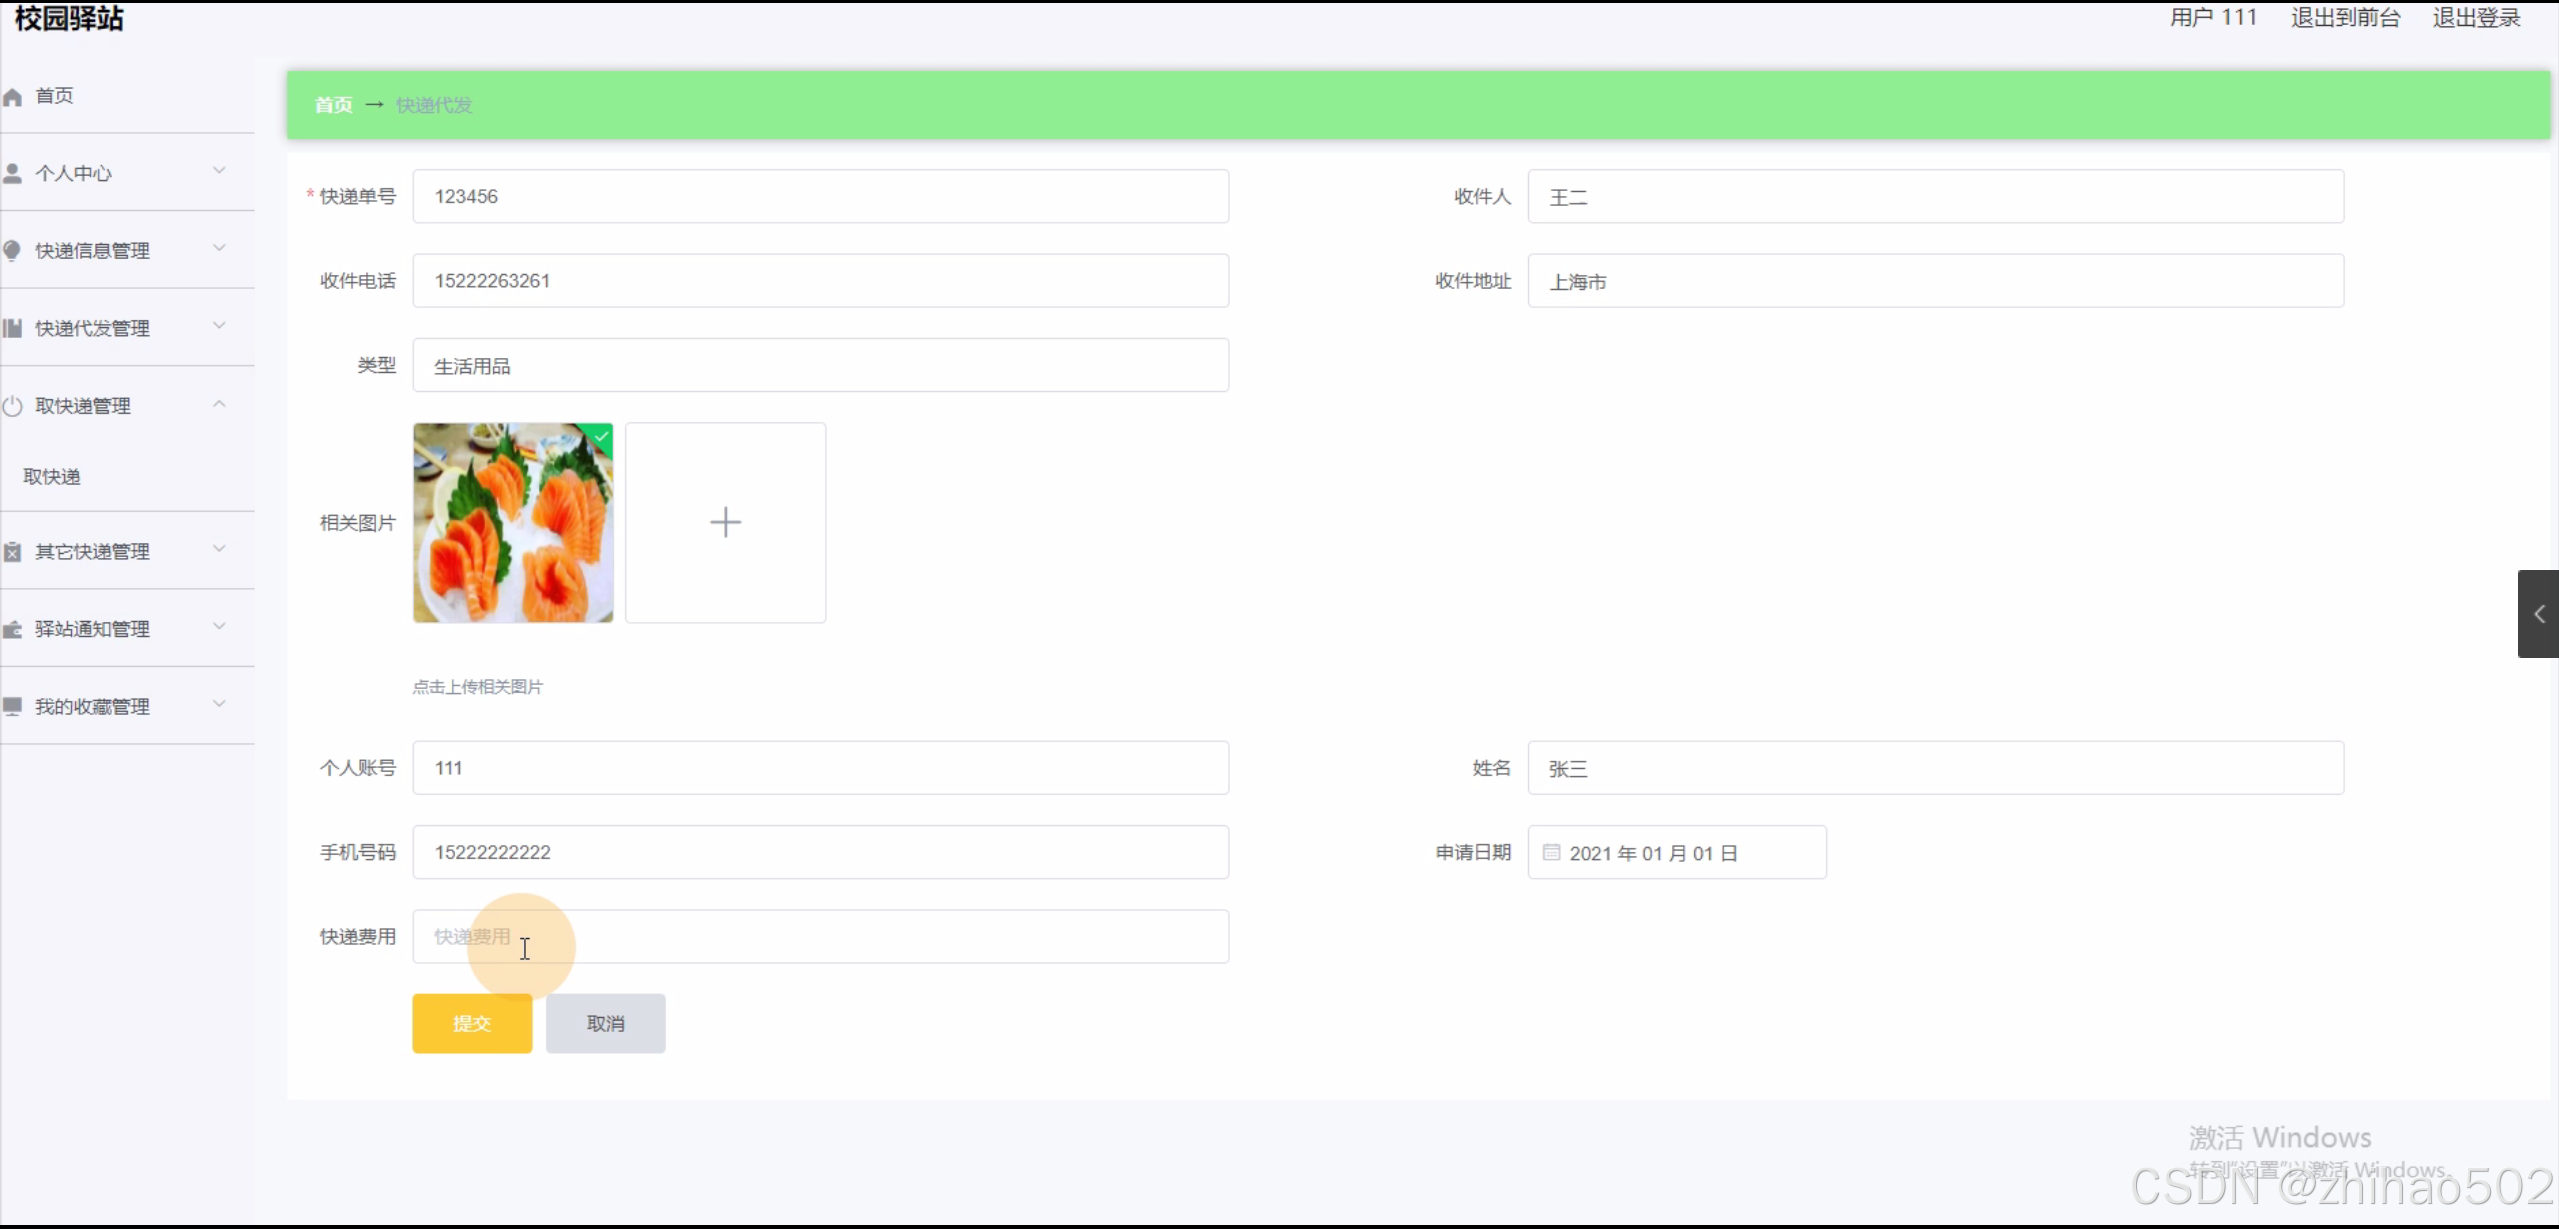Click the icon beside 快递信息管理
The height and width of the screenshot is (1229, 2559).
pyautogui.click(x=12, y=250)
